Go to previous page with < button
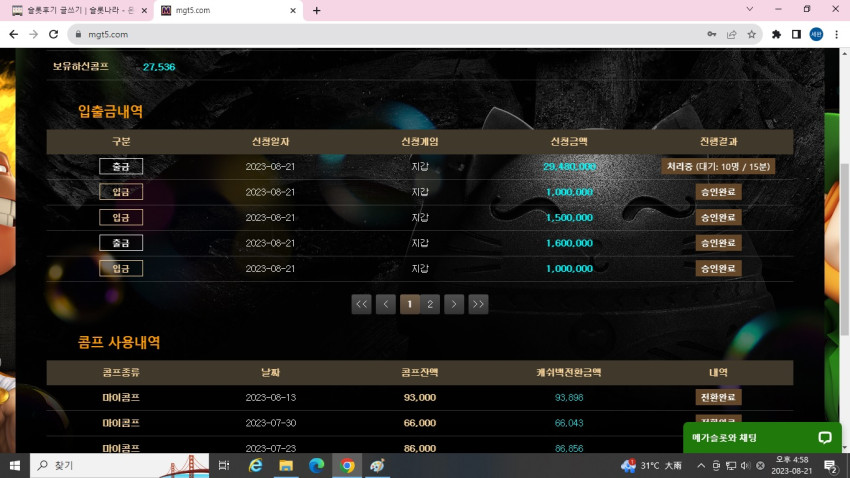This screenshot has height=478, width=850. 385,304
